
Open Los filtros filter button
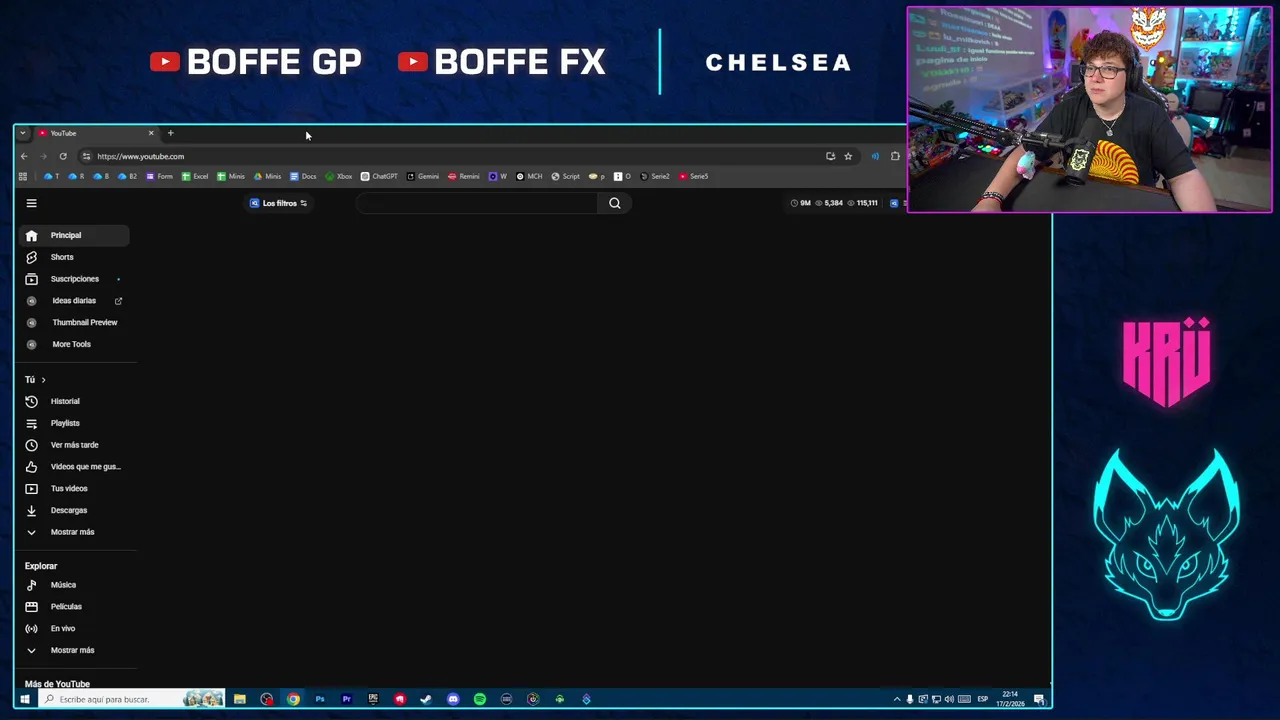click(x=278, y=203)
